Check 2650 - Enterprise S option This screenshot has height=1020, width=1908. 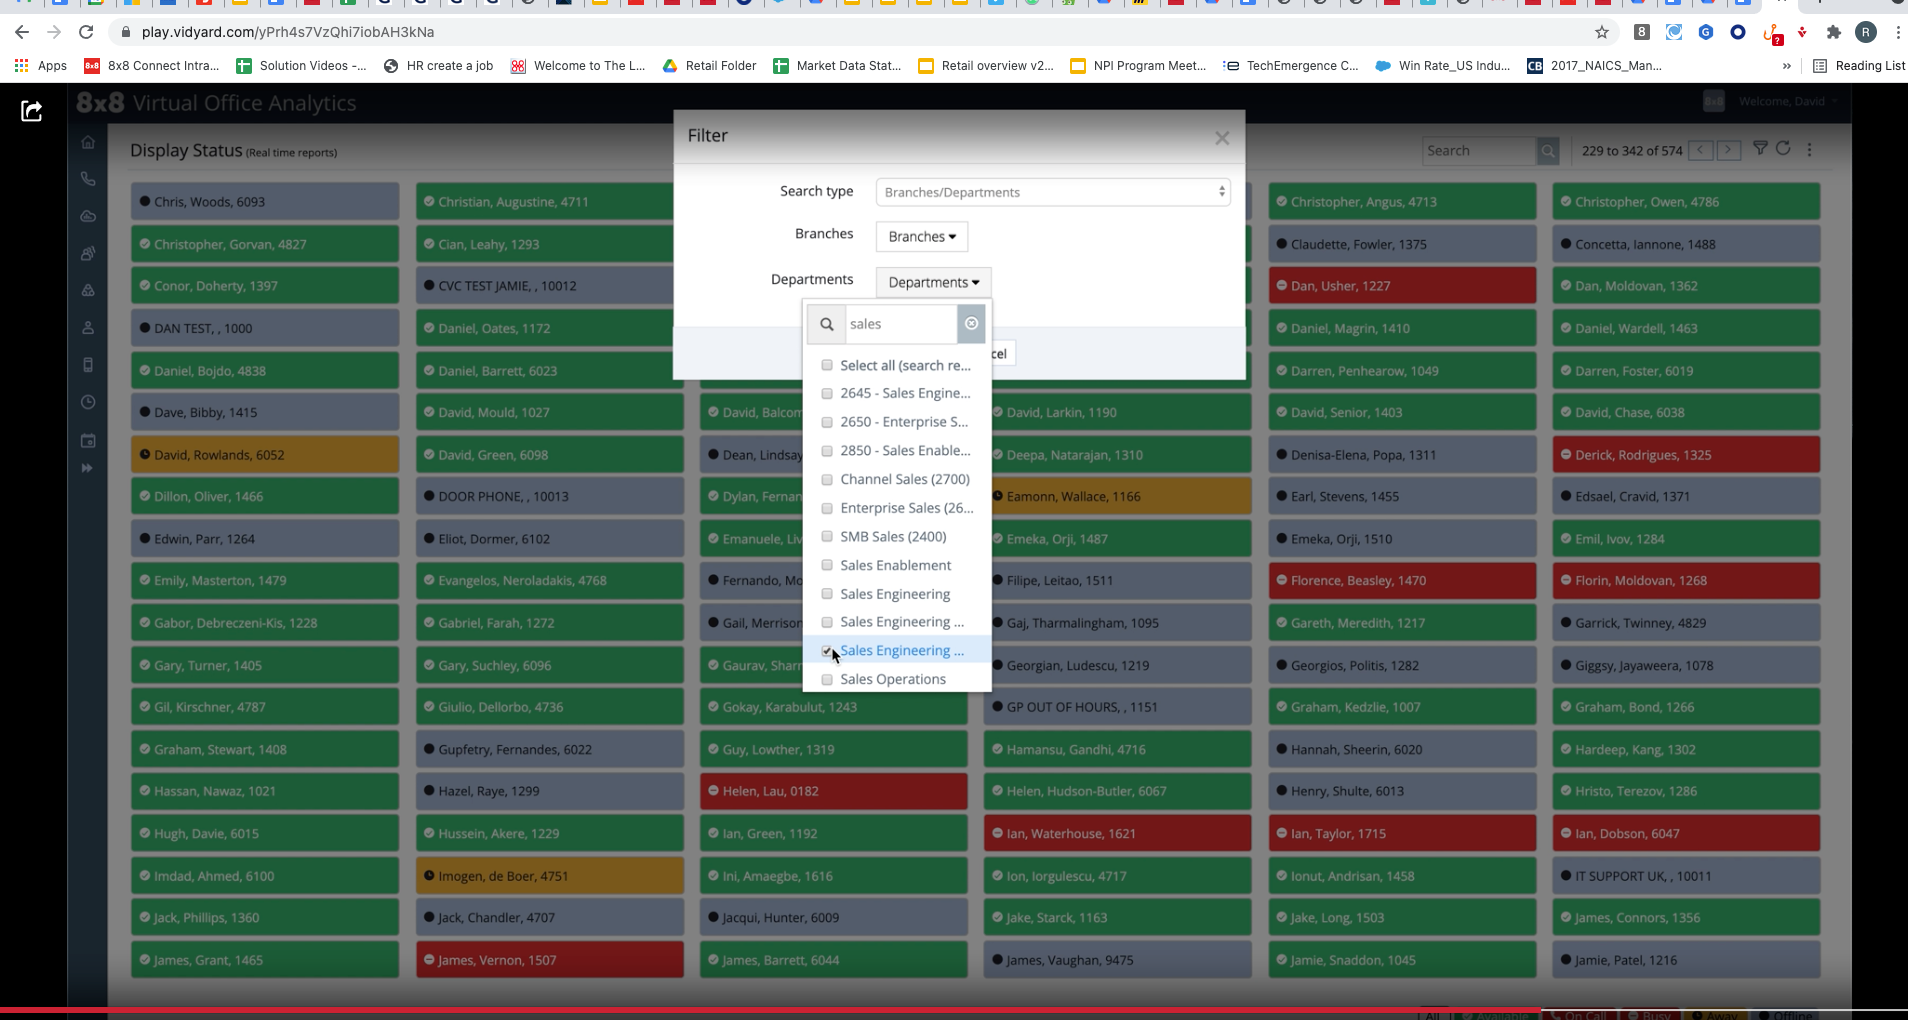tap(827, 422)
